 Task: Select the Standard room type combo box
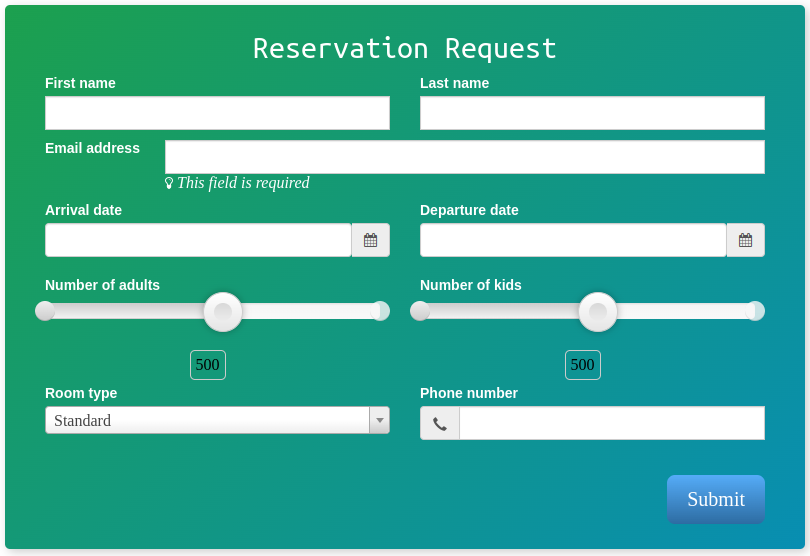[217, 420]
